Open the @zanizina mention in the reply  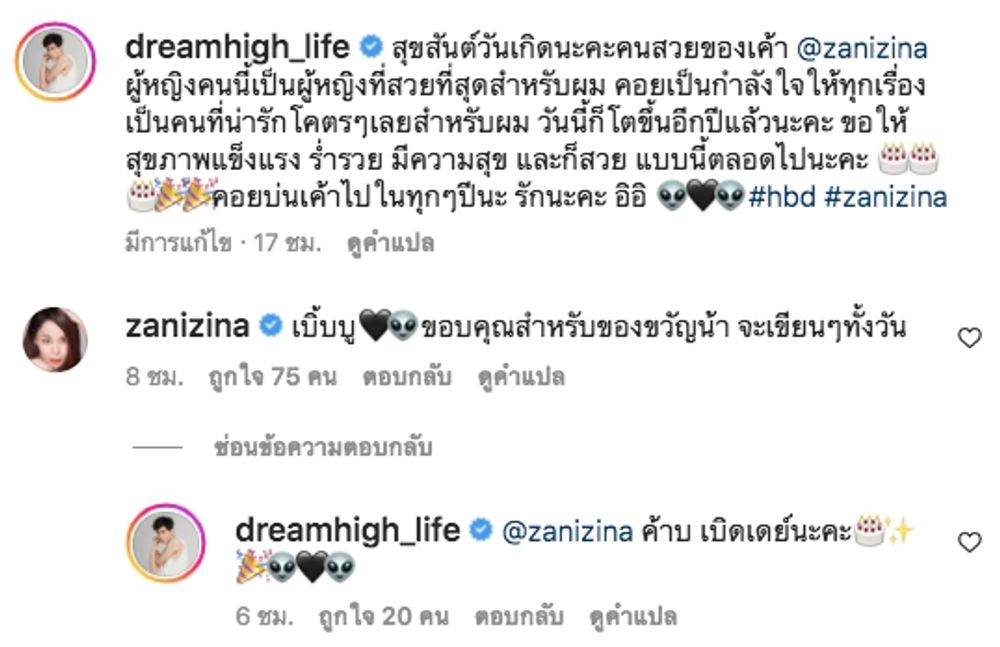tap(568, 531)
